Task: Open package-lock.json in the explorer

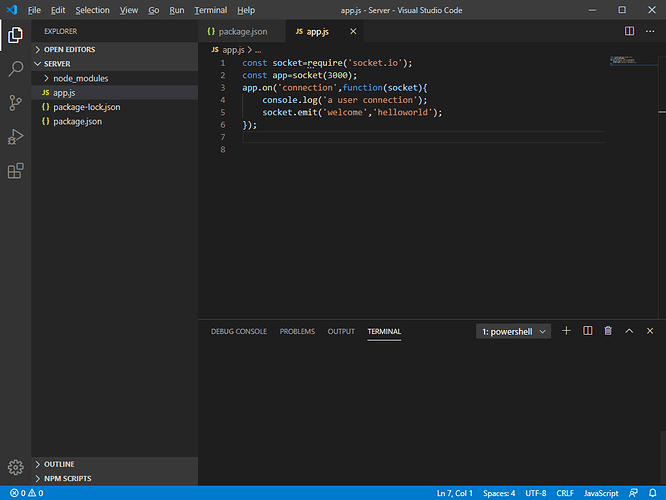Action: coord(86,107)
